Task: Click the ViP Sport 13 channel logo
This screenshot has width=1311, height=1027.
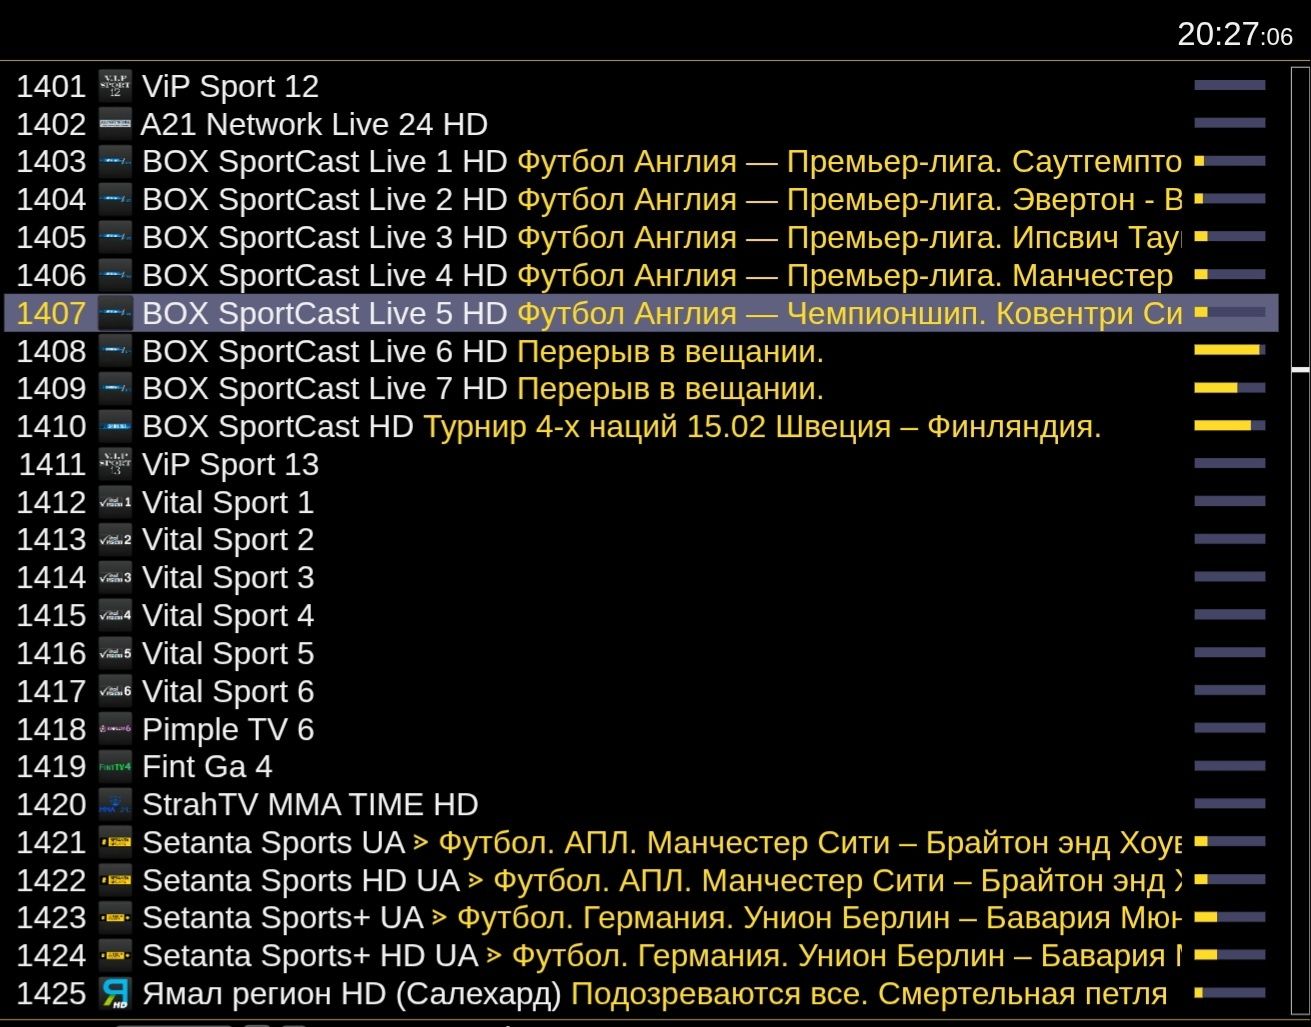Action: tap(115, 464)
